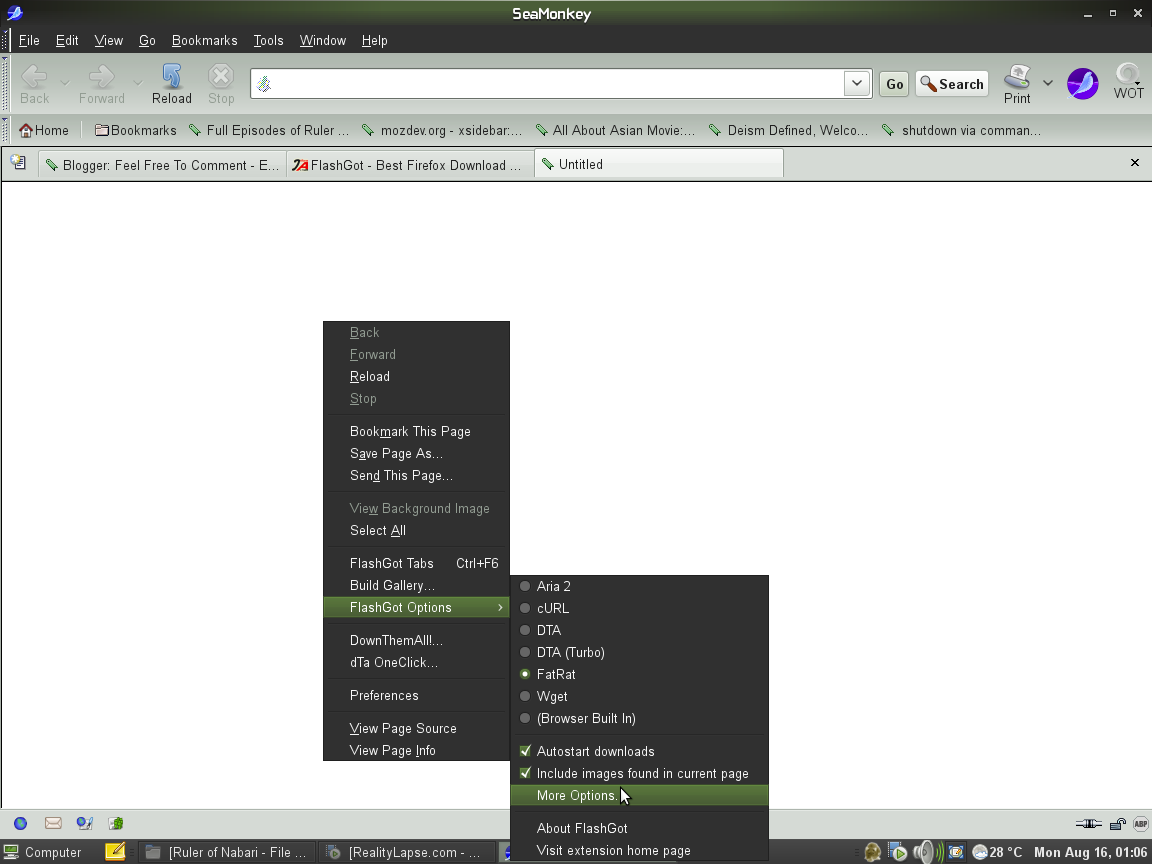Select Wget as the download manager
This screenshot has height=864, width=1152.
pos(553,696)
